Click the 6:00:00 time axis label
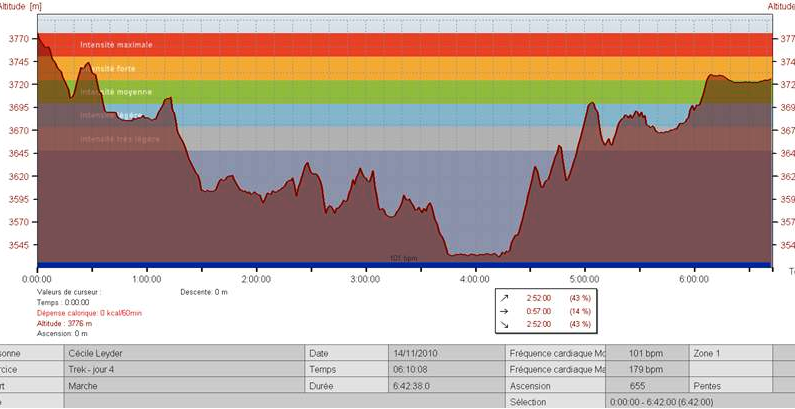Screen dimensions: 795x409 693,279
